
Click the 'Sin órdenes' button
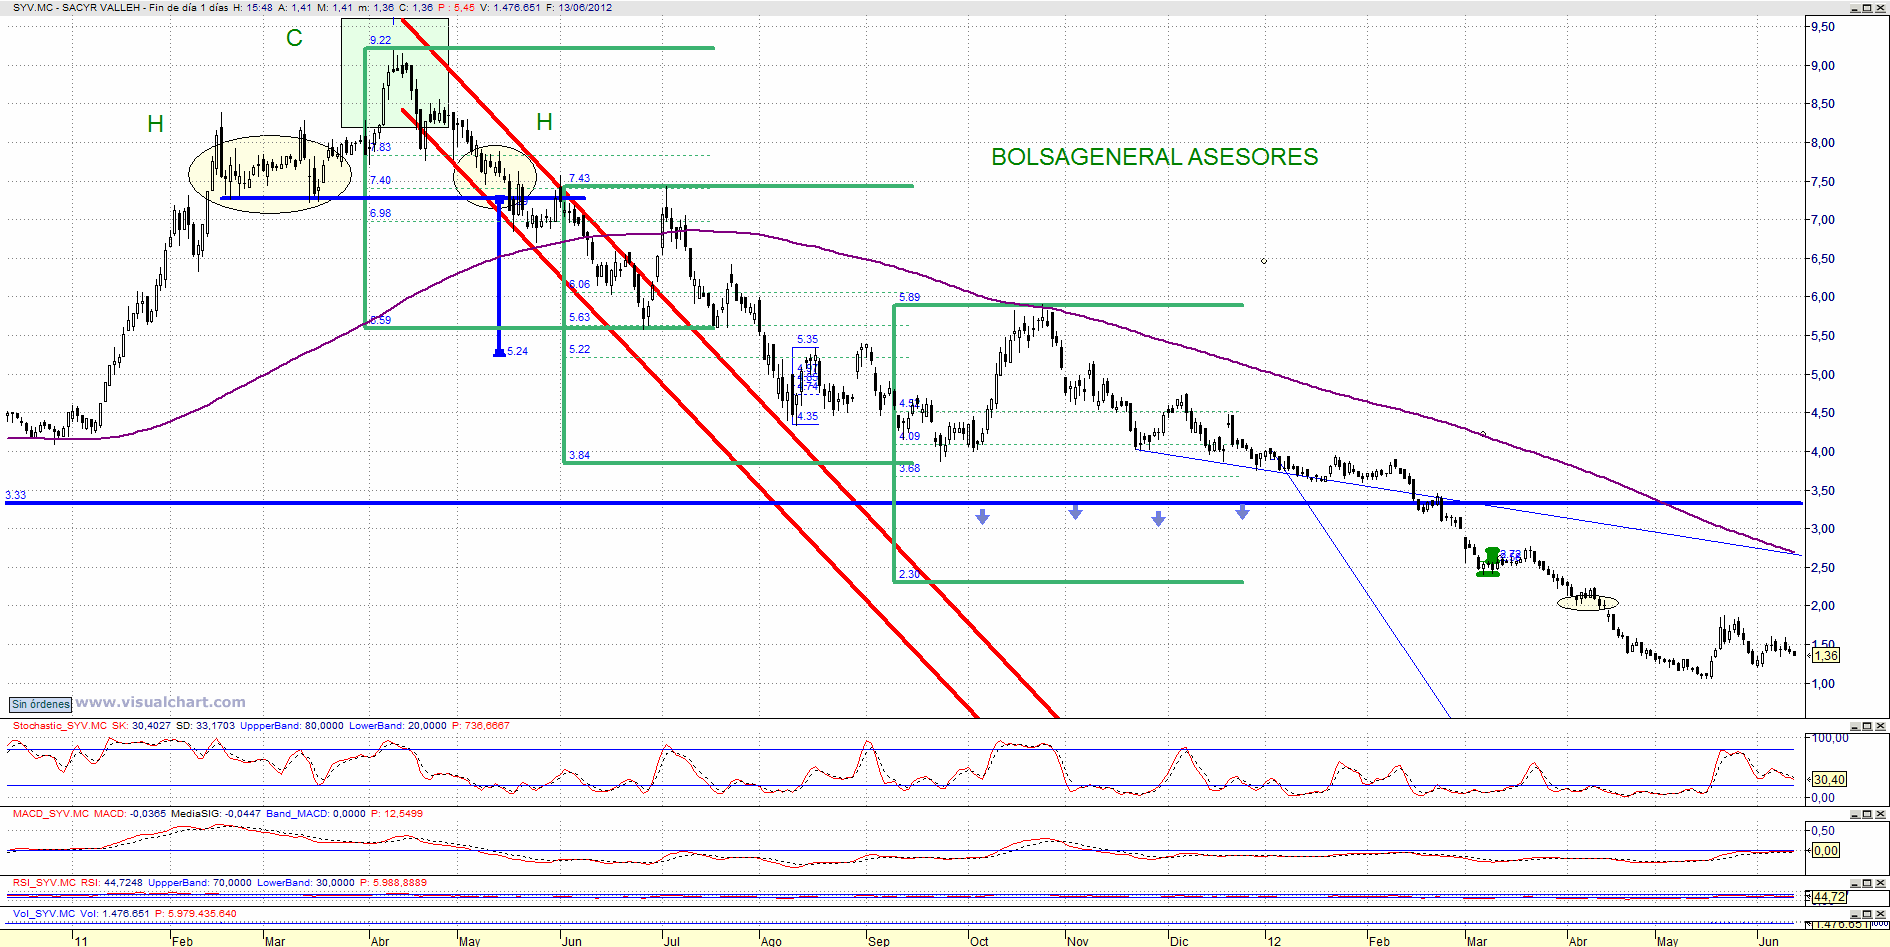click(41, 704)
